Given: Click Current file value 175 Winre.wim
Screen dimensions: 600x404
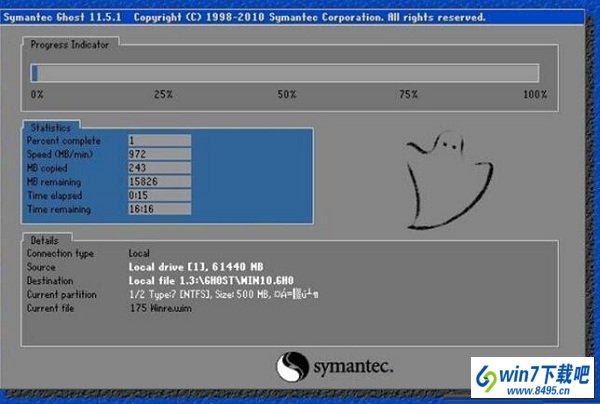Looking at the screenshot, I should (161, 308).
